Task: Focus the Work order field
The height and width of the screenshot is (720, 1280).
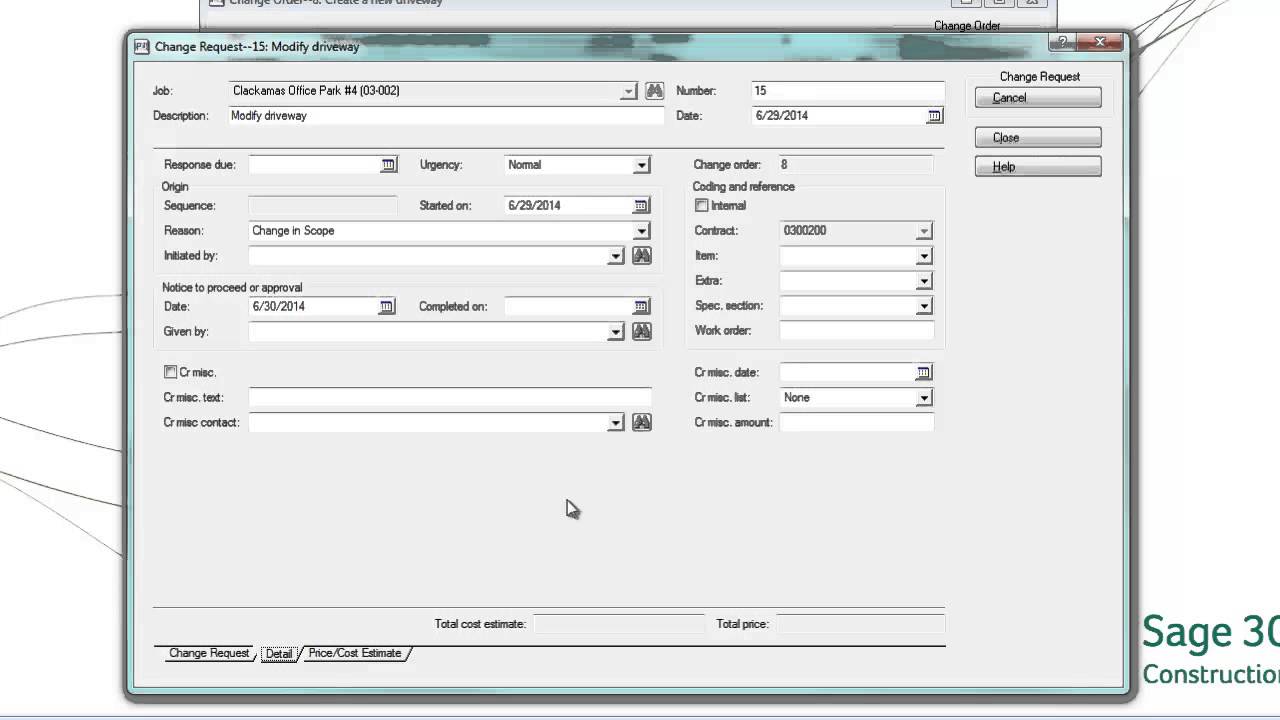Action: pos(856,331)
